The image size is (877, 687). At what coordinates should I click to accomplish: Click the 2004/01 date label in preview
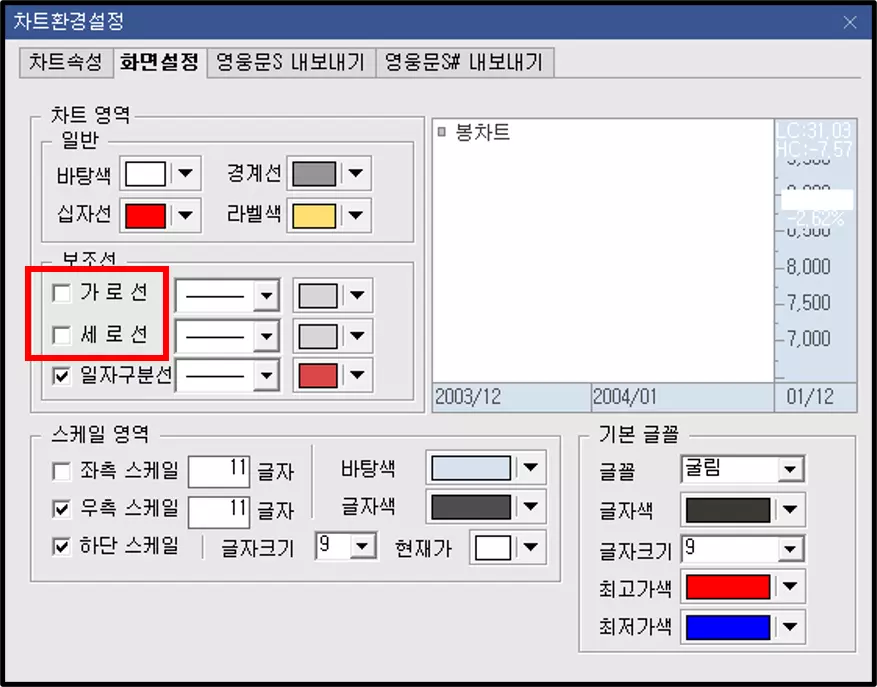pyautogui.click(x=625, y=397)
